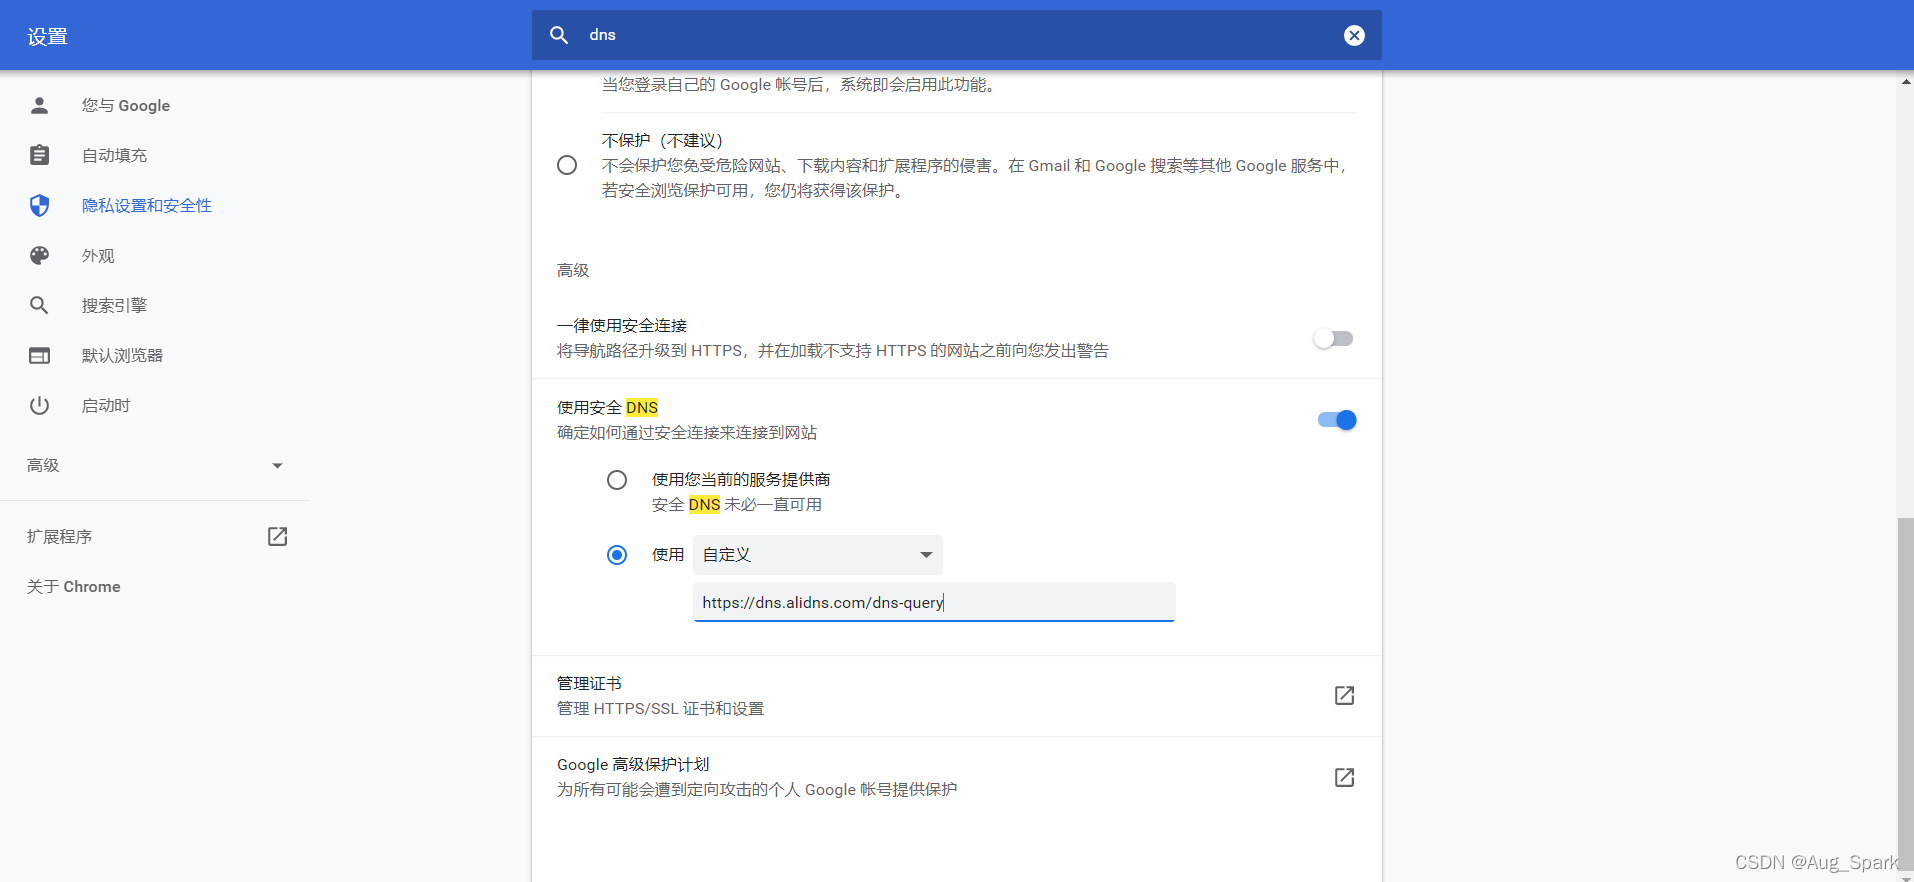The image size is (1914, 882).
Task: Click the Google 高级保护计划 row title
Action: (x=633, y=764)
